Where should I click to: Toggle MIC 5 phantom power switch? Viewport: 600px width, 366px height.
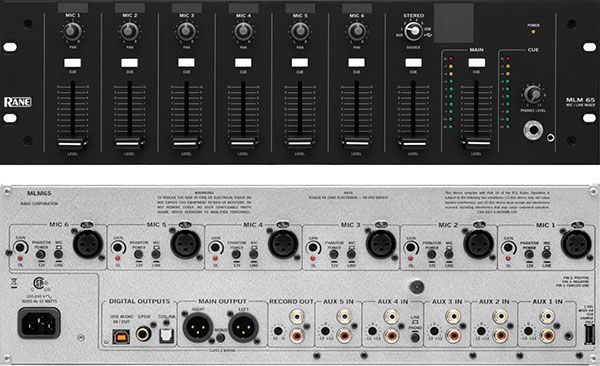[x=139, y=254]
